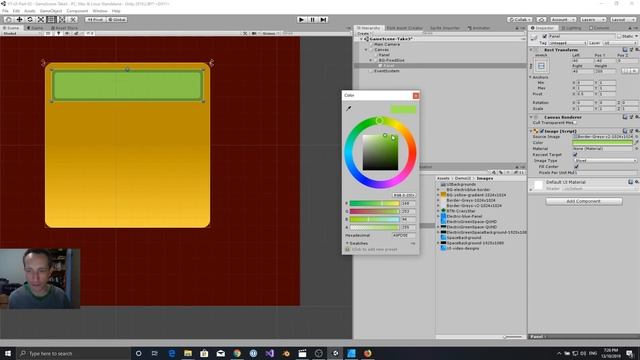Select the Move tool in Unity toolbar
This screenshot has height=360, width=640.
(x=19, y=20)
